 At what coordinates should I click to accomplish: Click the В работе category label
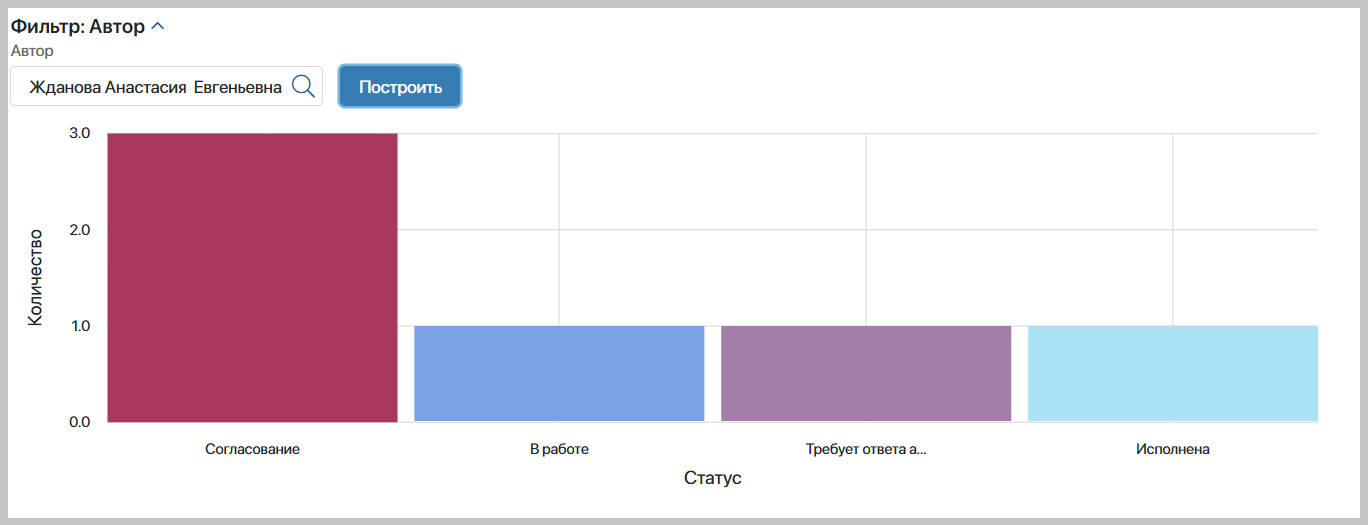tap(559, 449)
